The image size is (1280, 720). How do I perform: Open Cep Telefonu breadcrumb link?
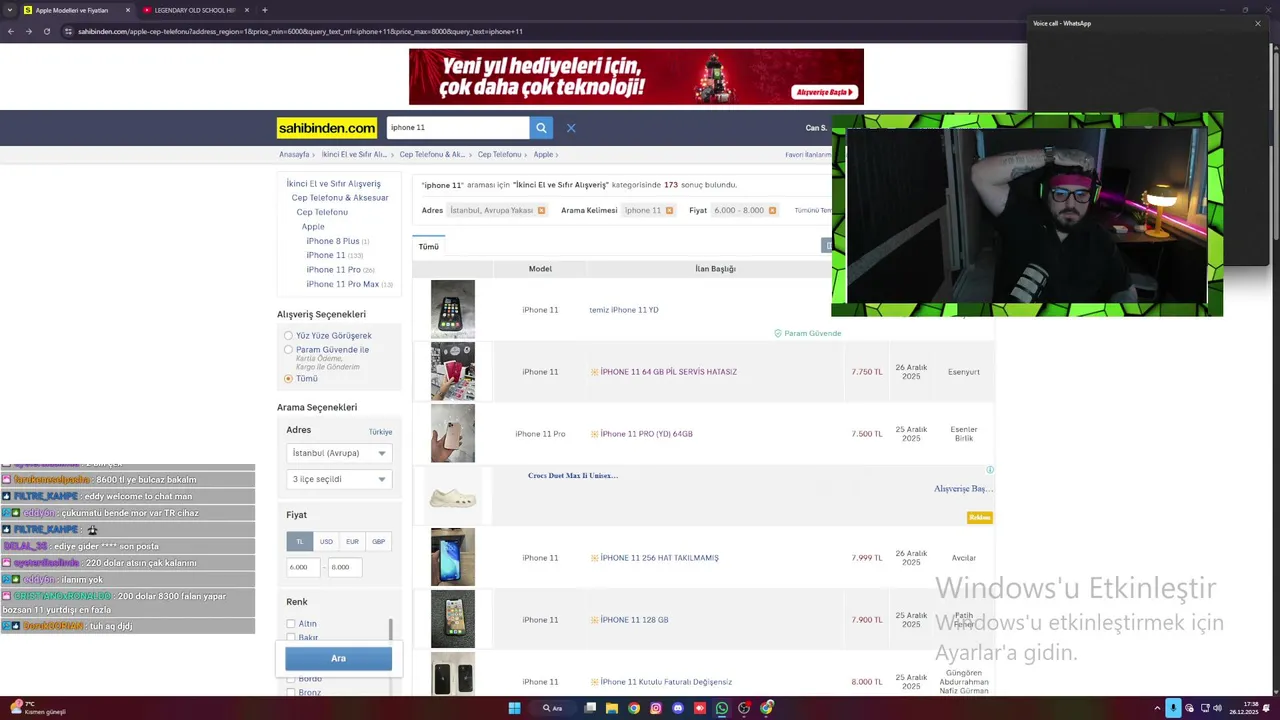tap(499, 155)
